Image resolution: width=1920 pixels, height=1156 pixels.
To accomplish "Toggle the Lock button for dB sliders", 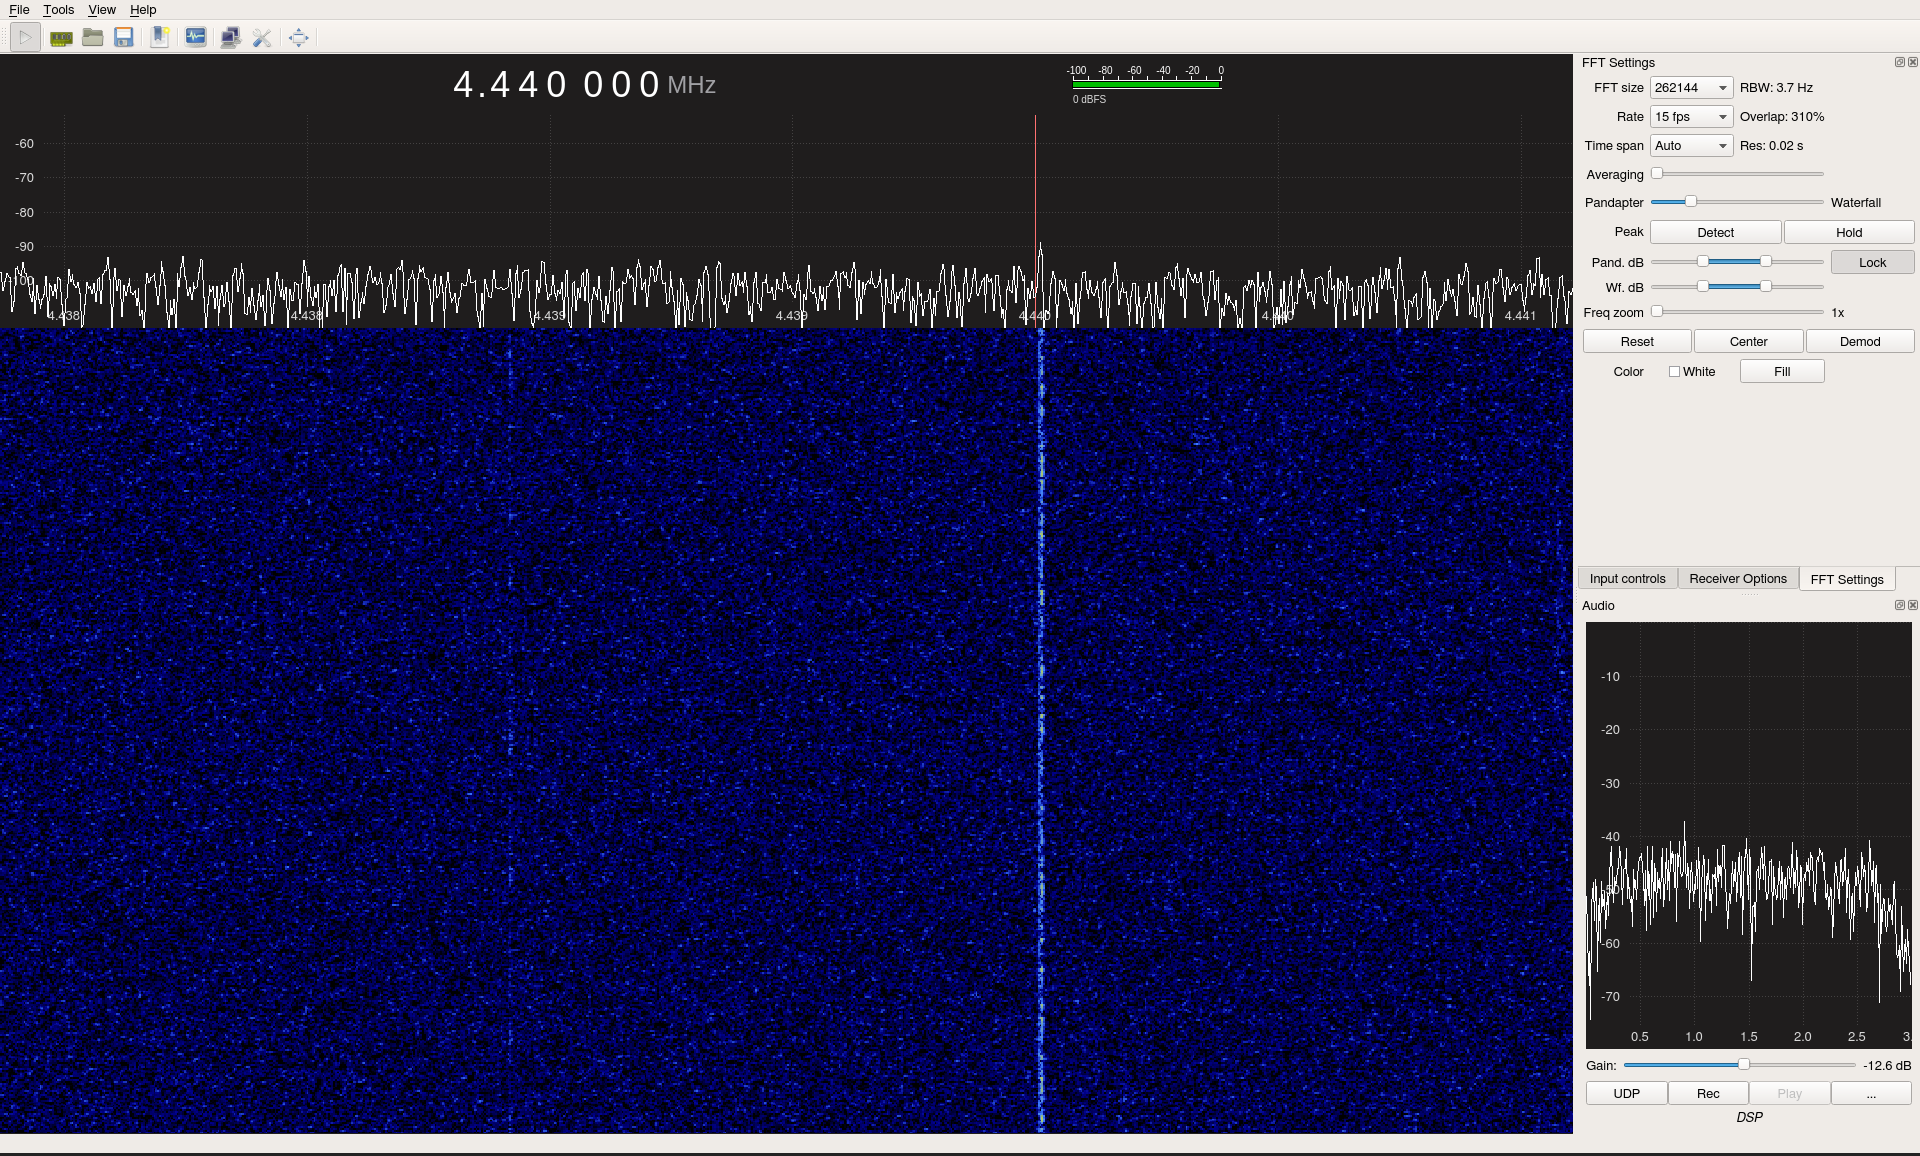I will (x=1872, y=262).
